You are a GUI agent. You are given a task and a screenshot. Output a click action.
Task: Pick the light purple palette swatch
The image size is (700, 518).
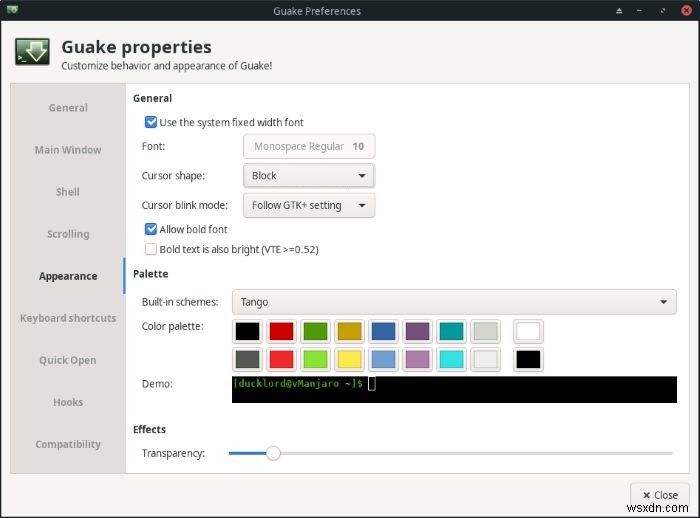[417, 359]
